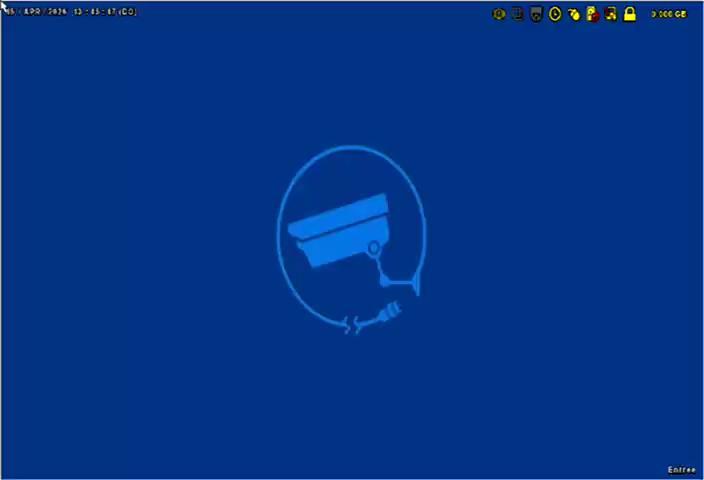Click the yellow clock schedule icon

click(555, 14)
